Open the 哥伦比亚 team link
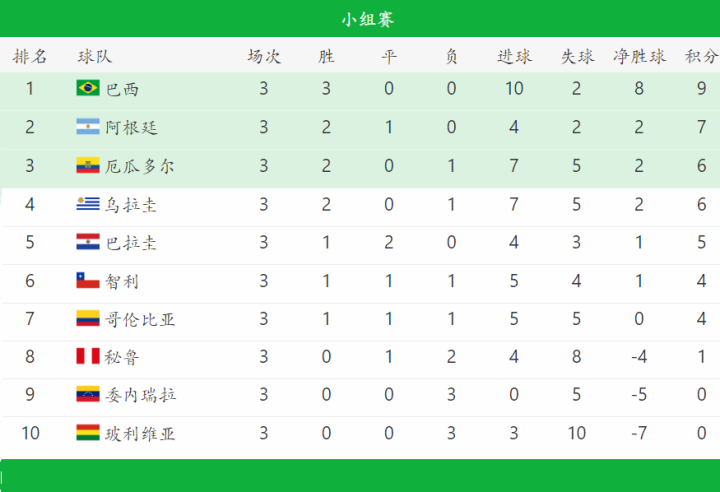The image size is (720, 492). click(140, 320)
